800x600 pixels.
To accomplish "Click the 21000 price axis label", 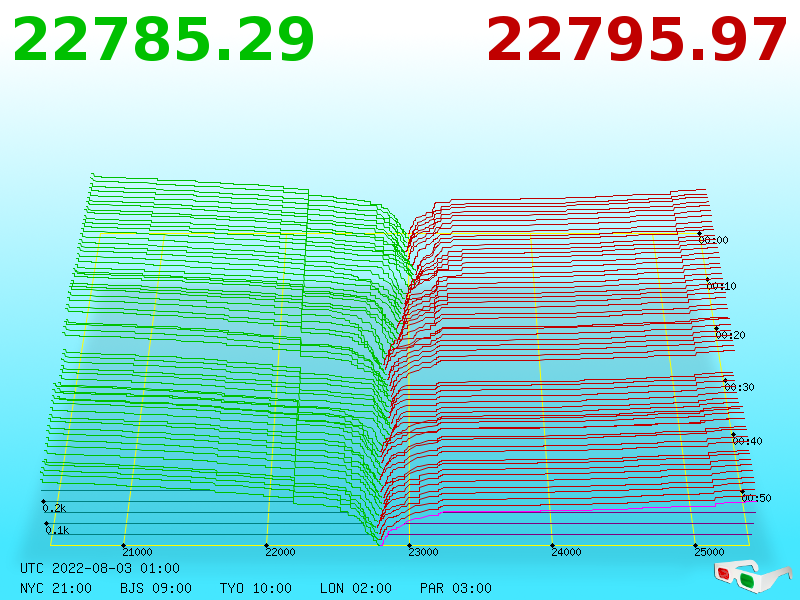I will [x=137, y=552].
